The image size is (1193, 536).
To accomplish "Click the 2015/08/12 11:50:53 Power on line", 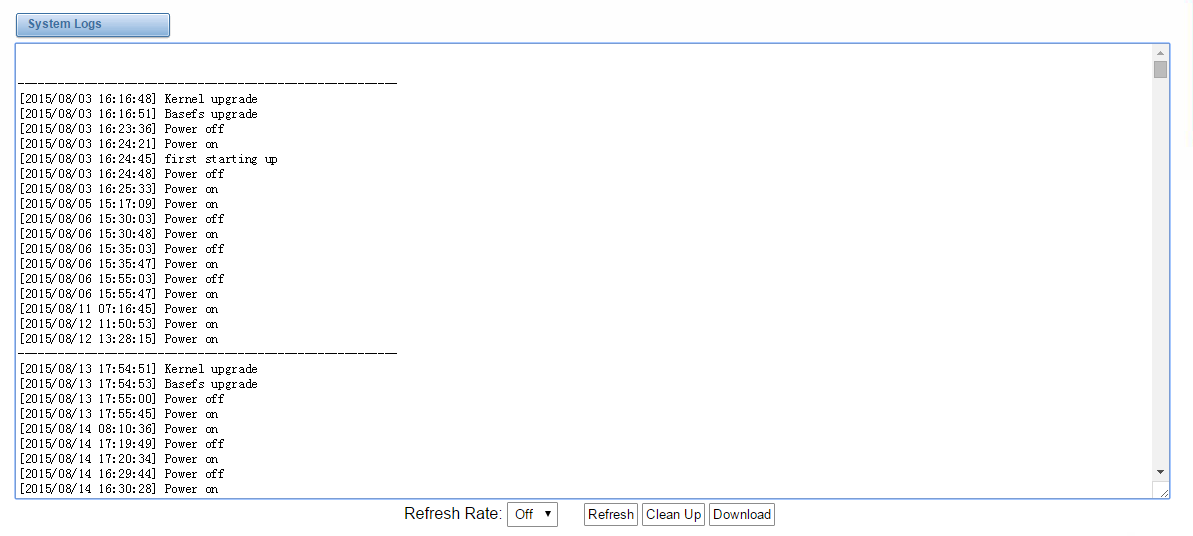I will click(x=119, y=324).
